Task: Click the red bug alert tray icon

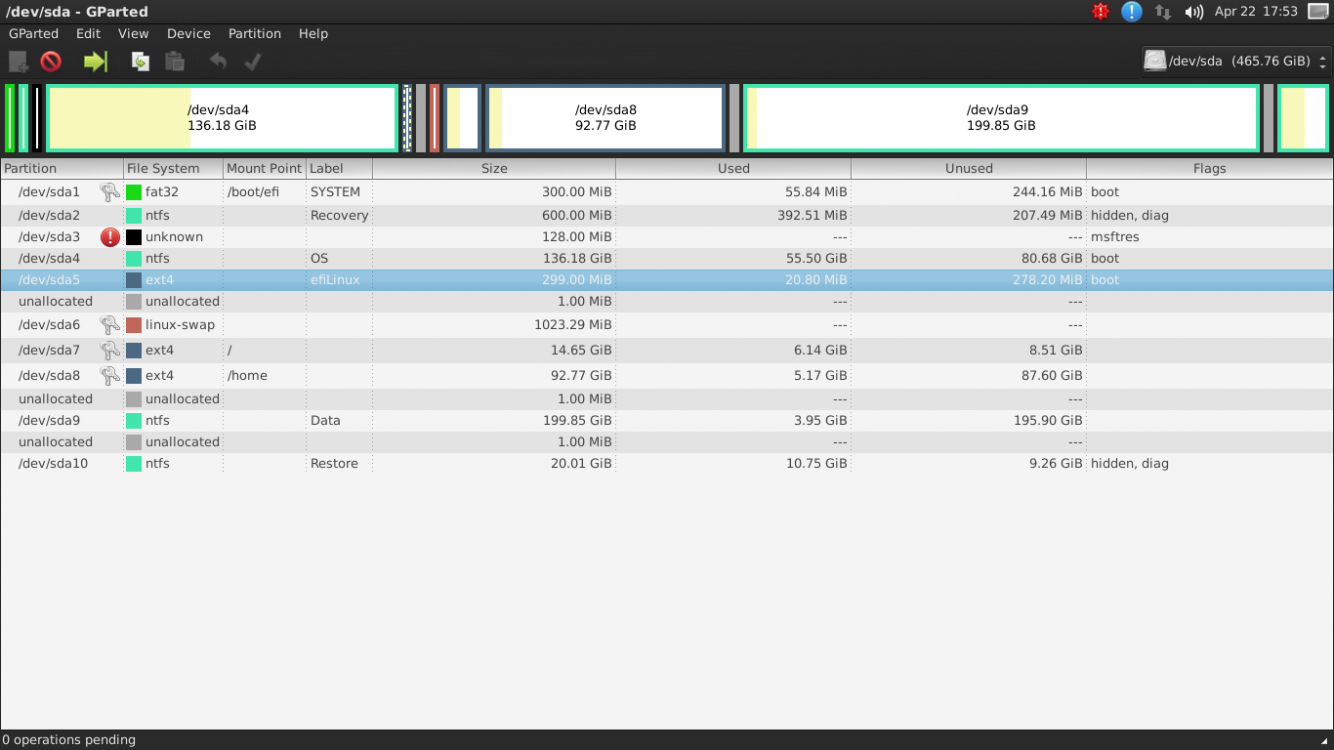Action: [1101, 12]
